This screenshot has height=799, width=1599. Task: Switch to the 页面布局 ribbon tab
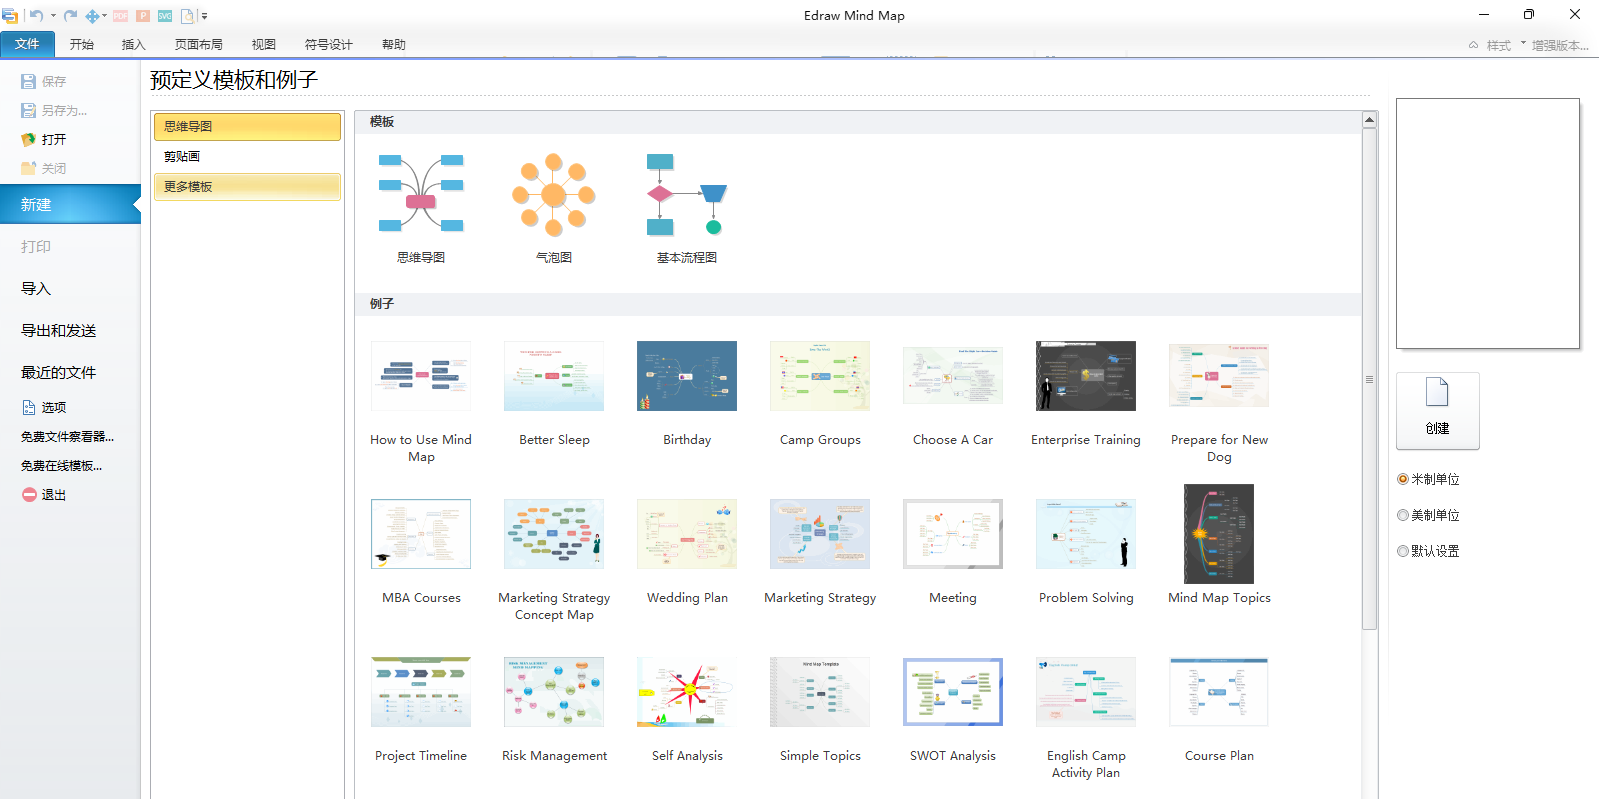point(198,44)
